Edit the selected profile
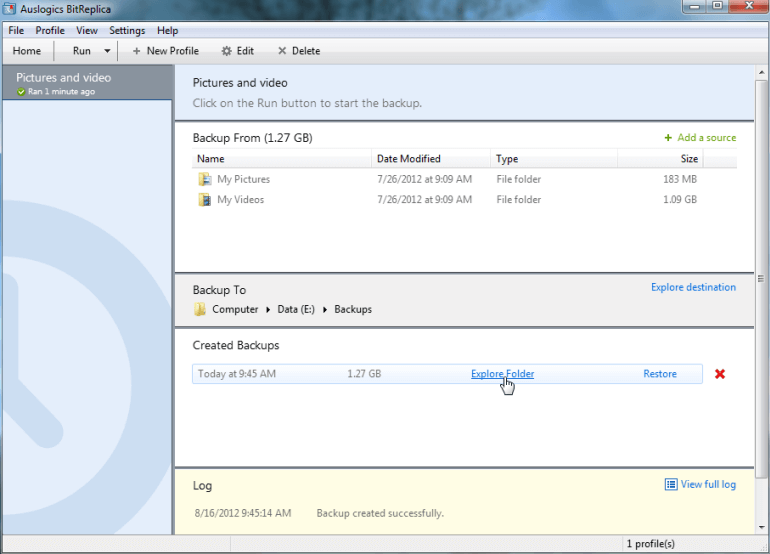This screenshot has height=554, width=770. coord(238,51)
